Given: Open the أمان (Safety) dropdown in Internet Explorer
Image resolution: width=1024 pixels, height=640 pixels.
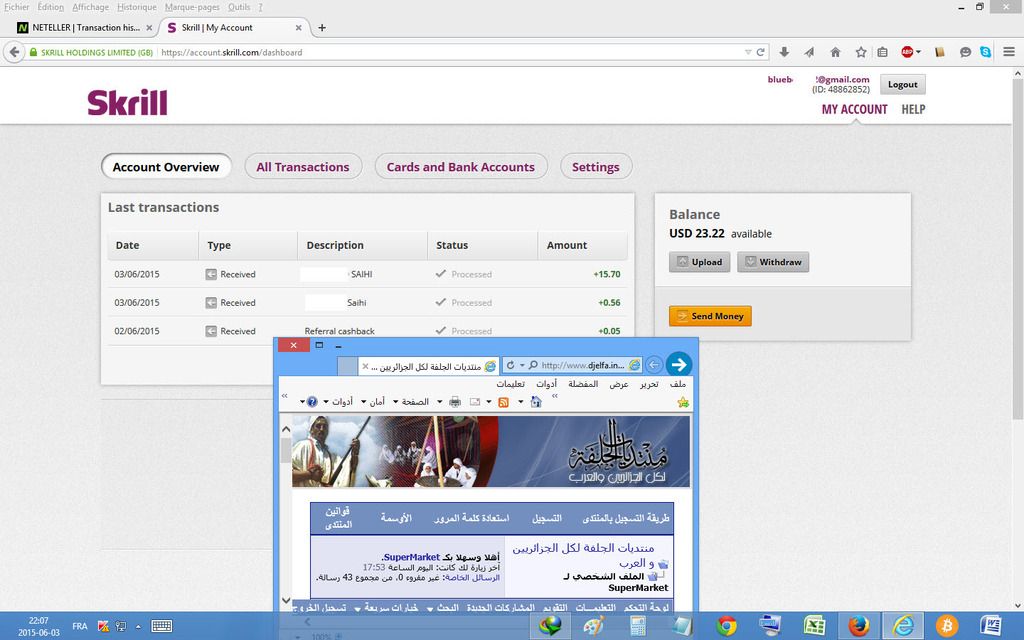Looking at the screenshot, I should (x=373, y=402).
